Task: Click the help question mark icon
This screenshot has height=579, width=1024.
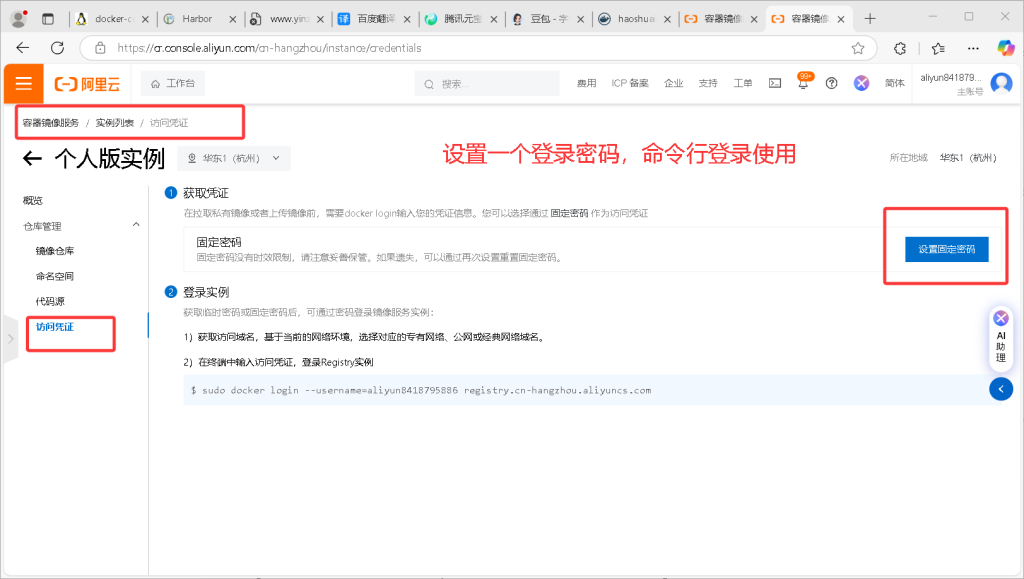Action: tap(831, 84)
